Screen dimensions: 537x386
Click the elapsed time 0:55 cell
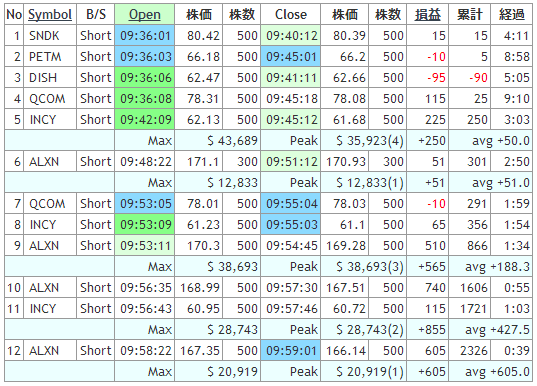(x=511, y=288)
